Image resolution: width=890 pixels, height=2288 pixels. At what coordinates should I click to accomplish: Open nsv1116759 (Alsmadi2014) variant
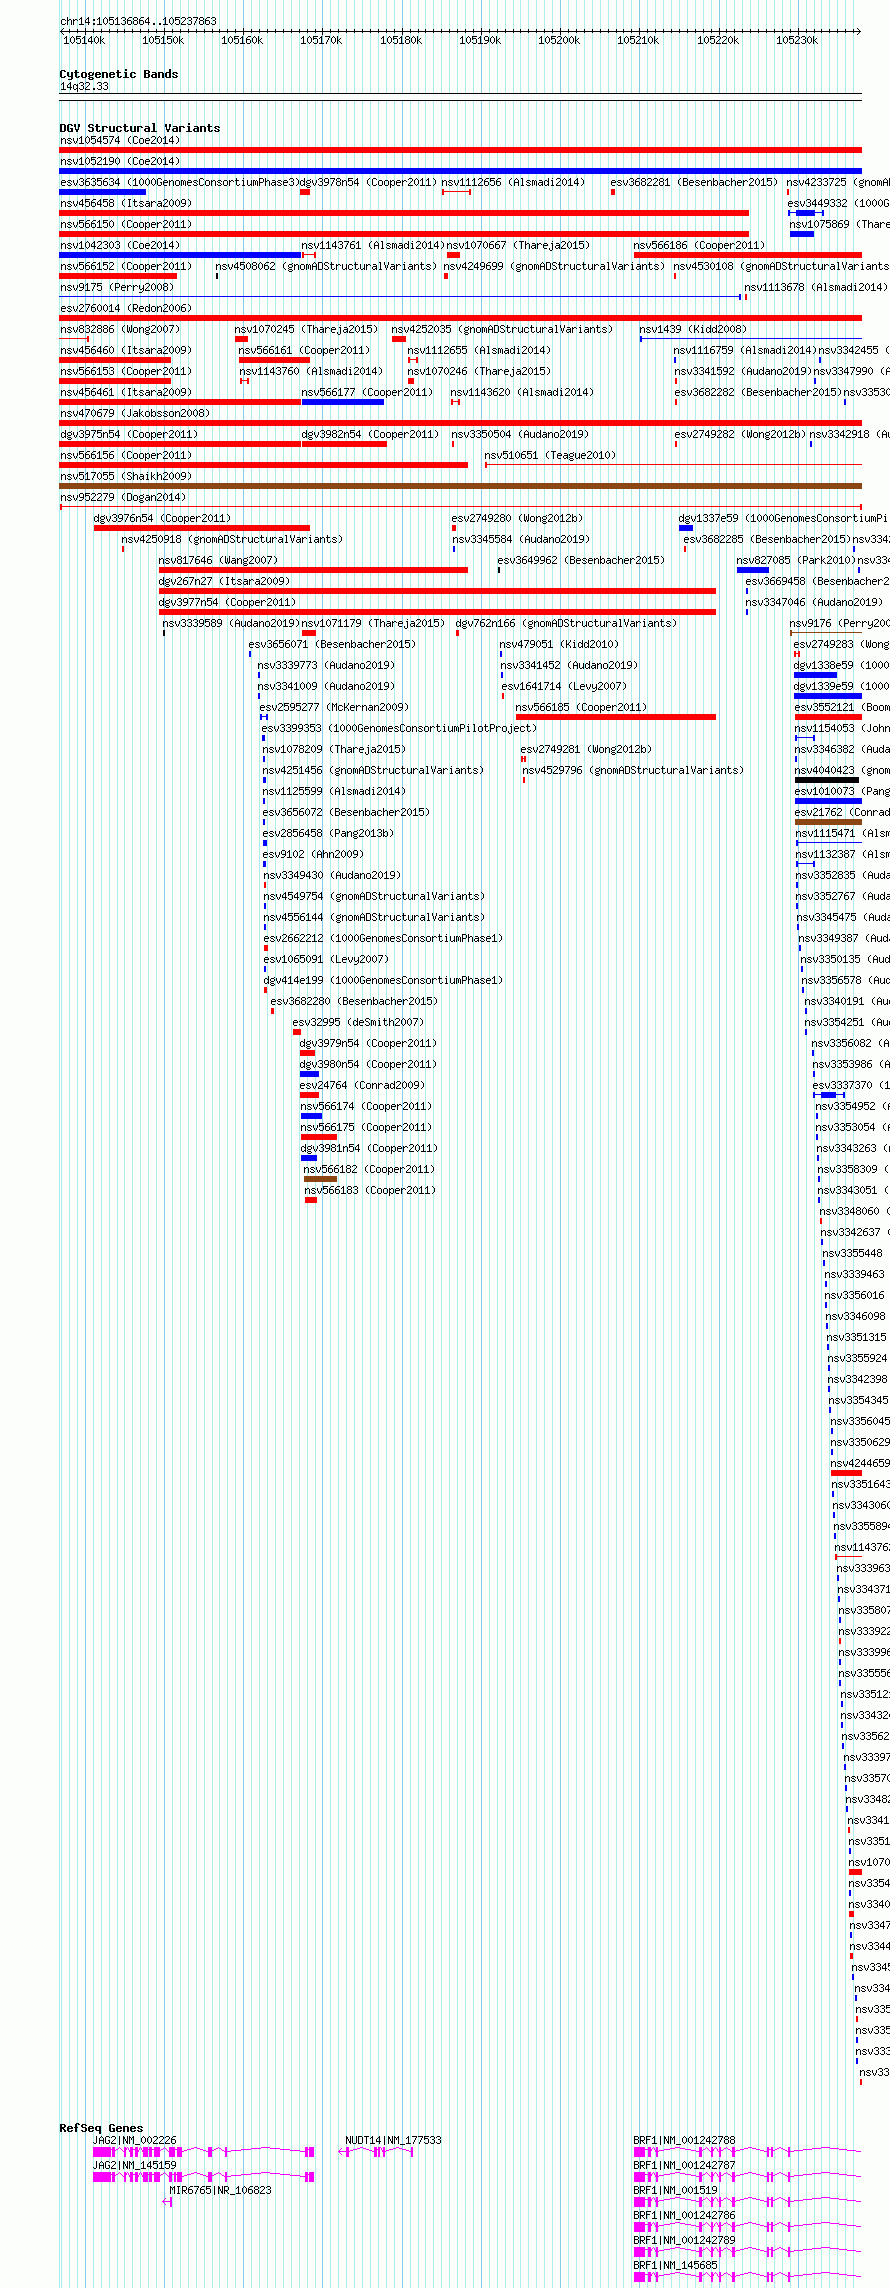(745, 350)
